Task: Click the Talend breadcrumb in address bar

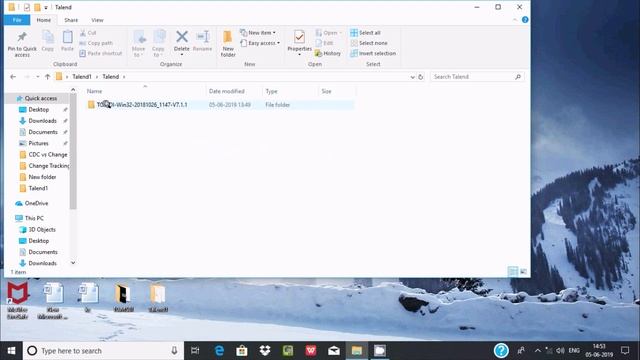Action: click(x=111, y=77)
